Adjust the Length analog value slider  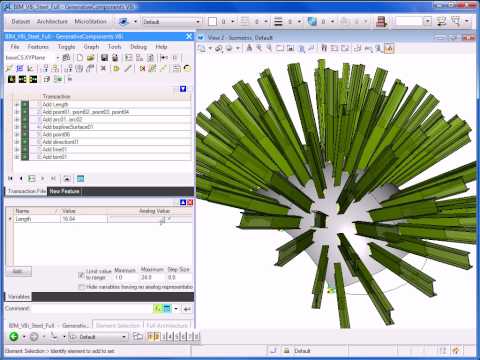click(x=163, y=220)
